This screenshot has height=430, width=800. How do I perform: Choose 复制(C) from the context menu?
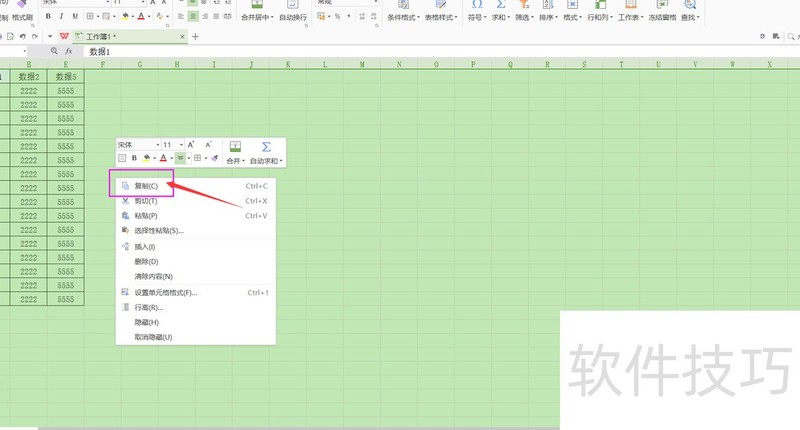[x=195, y=186]
